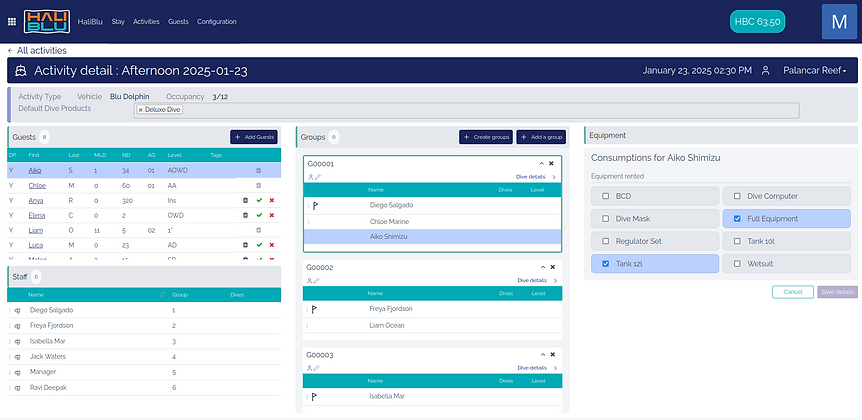Collapse group G00002 with caret
The width and height of the screenshot is (862, 420).
pyautogui.click(x=541, y=268)
